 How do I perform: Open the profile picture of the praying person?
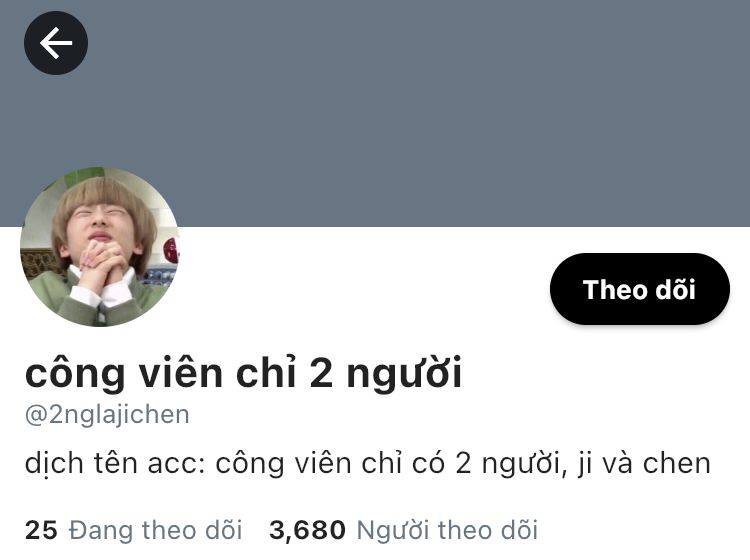tap(100, 247)
